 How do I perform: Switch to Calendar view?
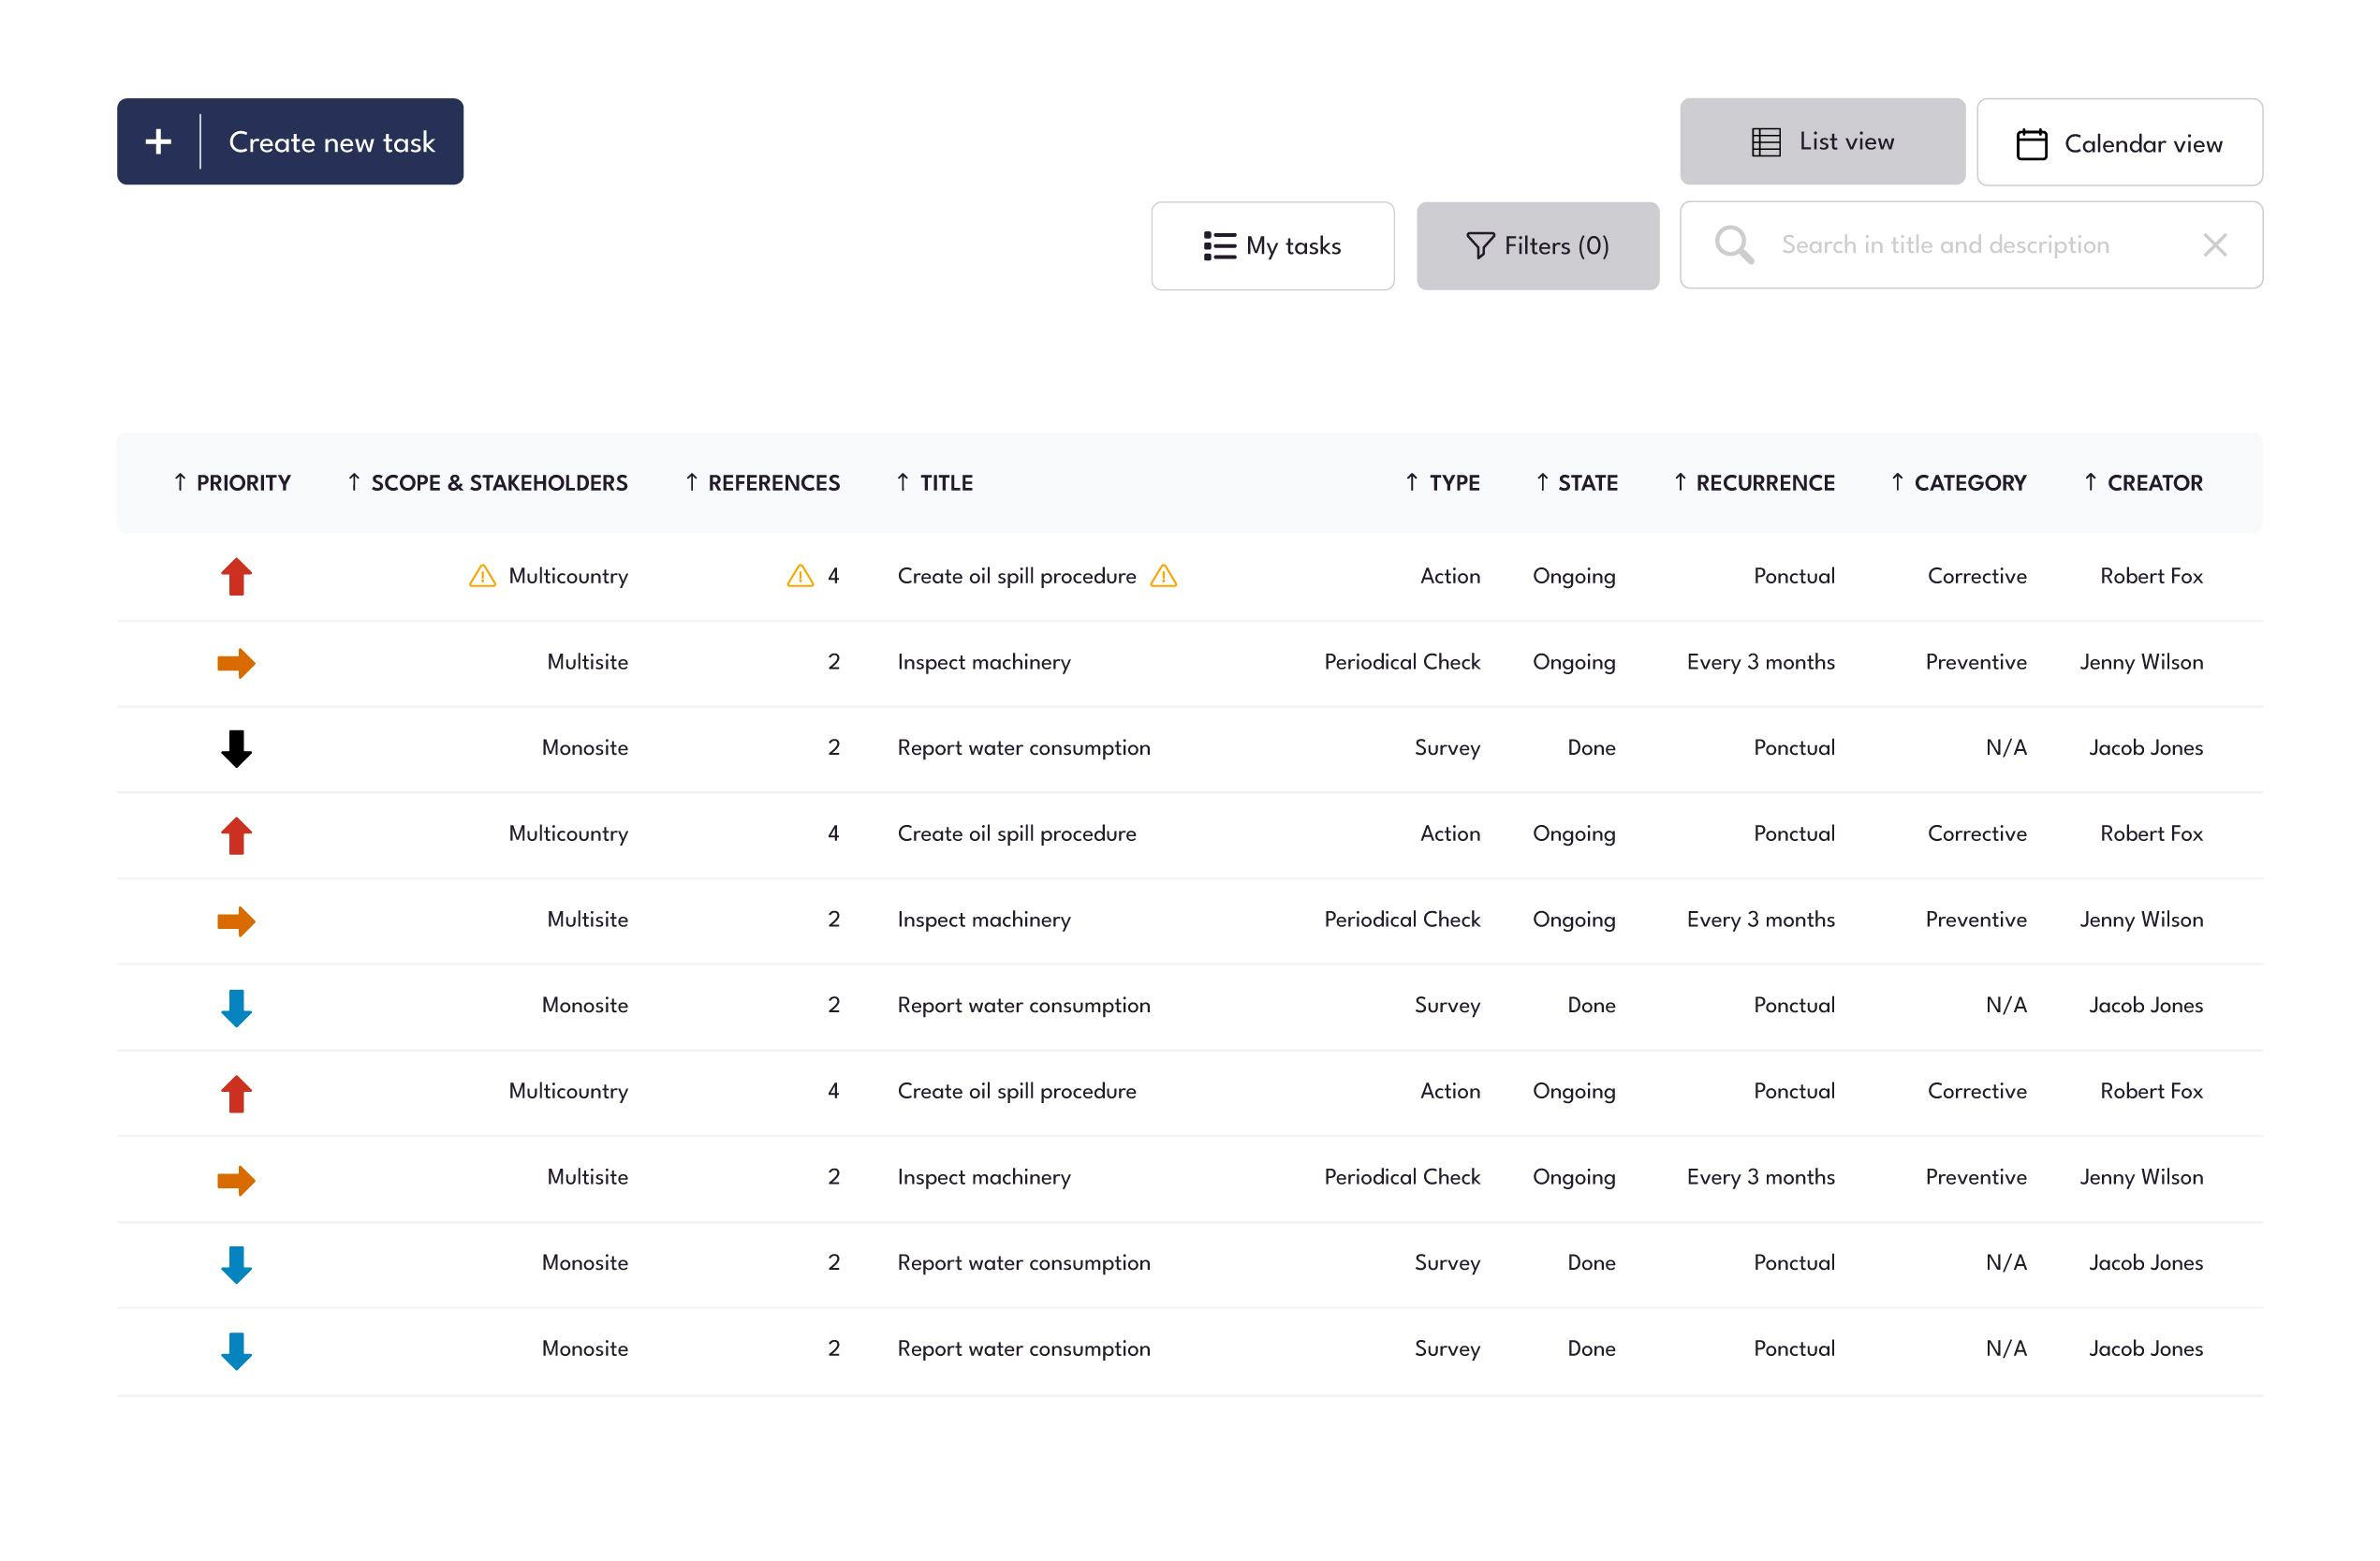(2118, 143)
